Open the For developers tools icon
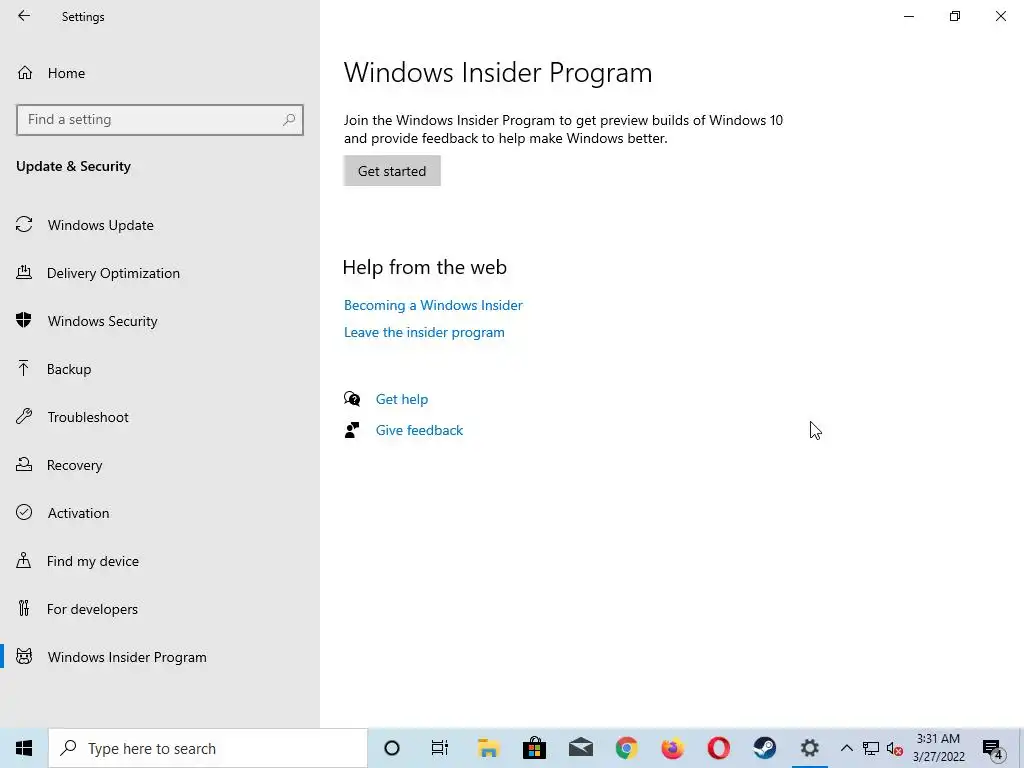1024x768 pixels. tap(24, 609)
